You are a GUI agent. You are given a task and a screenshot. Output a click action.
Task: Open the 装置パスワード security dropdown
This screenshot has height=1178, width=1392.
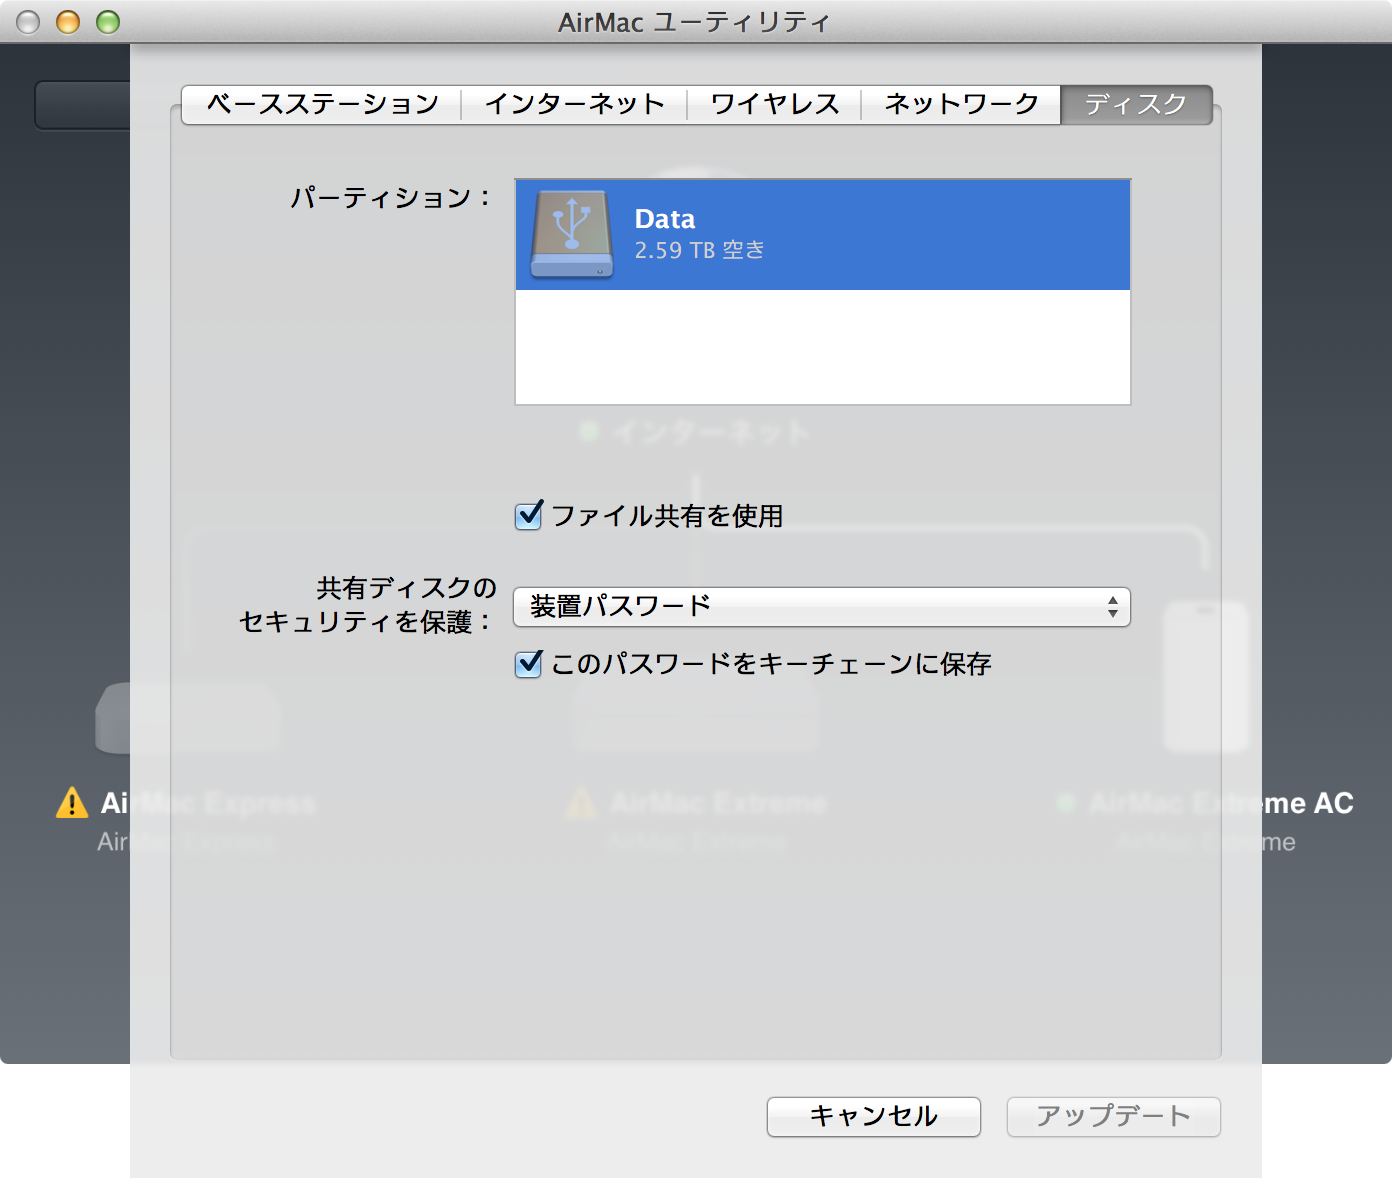pyautogui.click(x=822, y=607)
